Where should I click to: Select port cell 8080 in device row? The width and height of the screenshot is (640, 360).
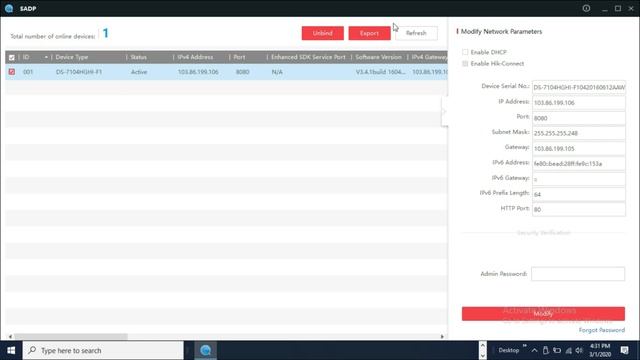242,72
